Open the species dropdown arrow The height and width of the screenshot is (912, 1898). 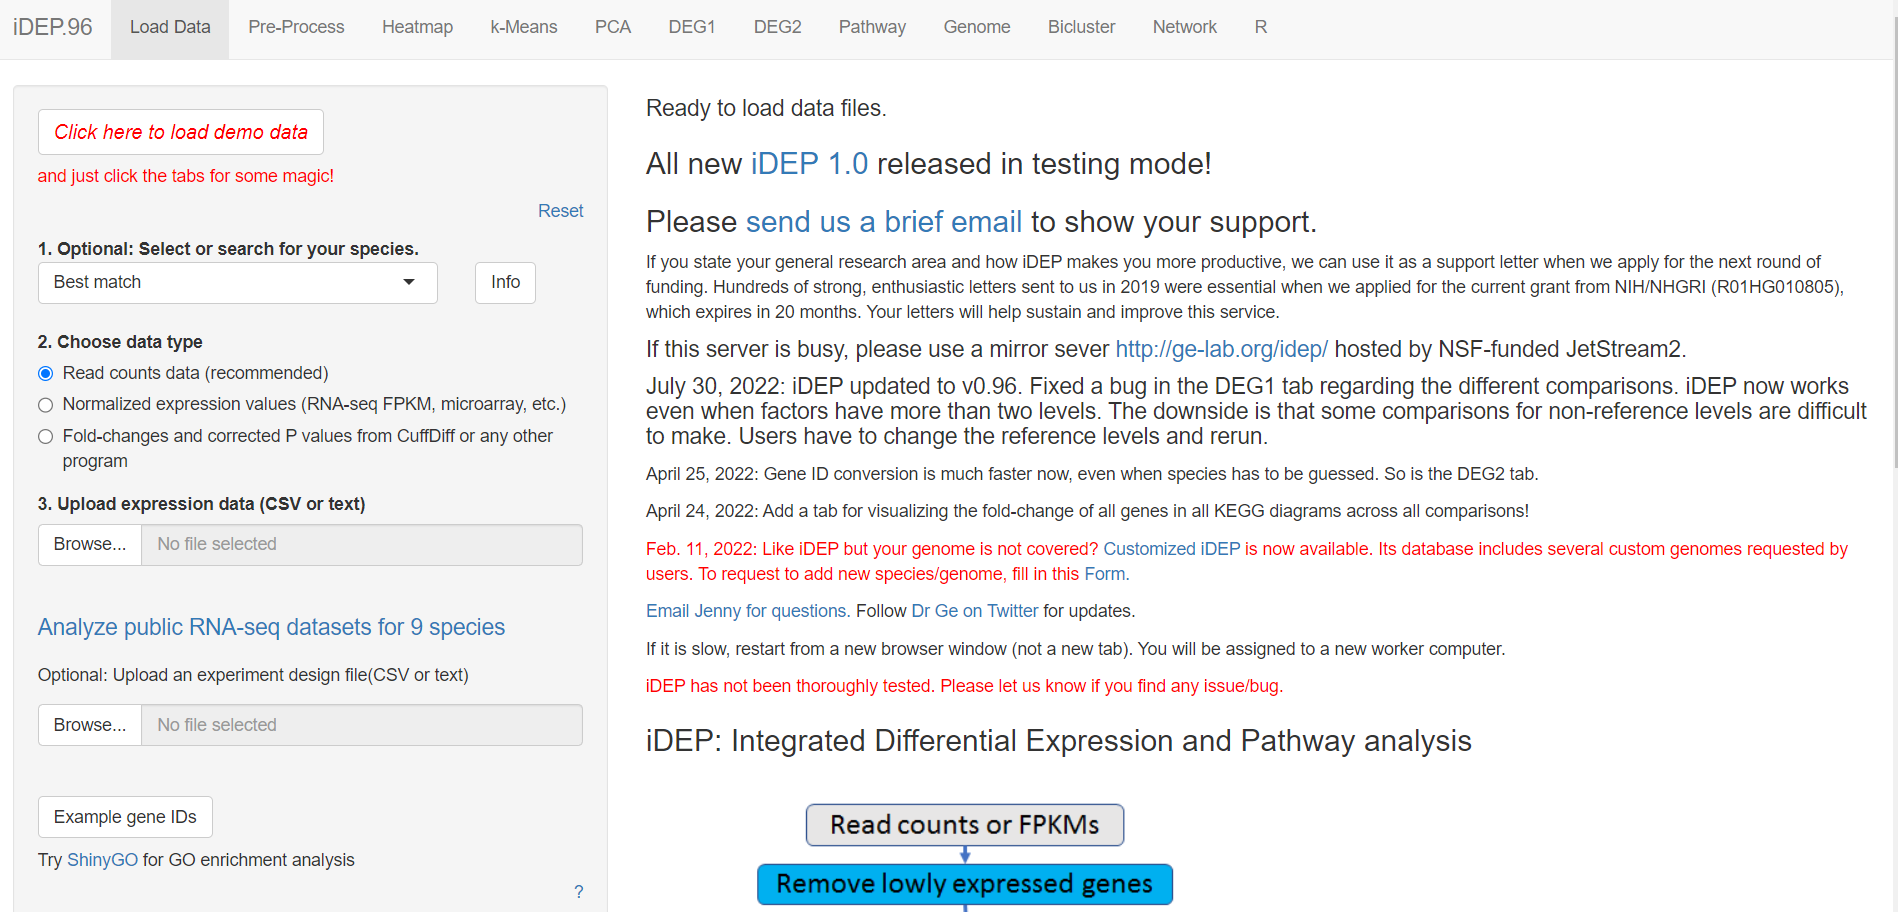tap(409, 282)
